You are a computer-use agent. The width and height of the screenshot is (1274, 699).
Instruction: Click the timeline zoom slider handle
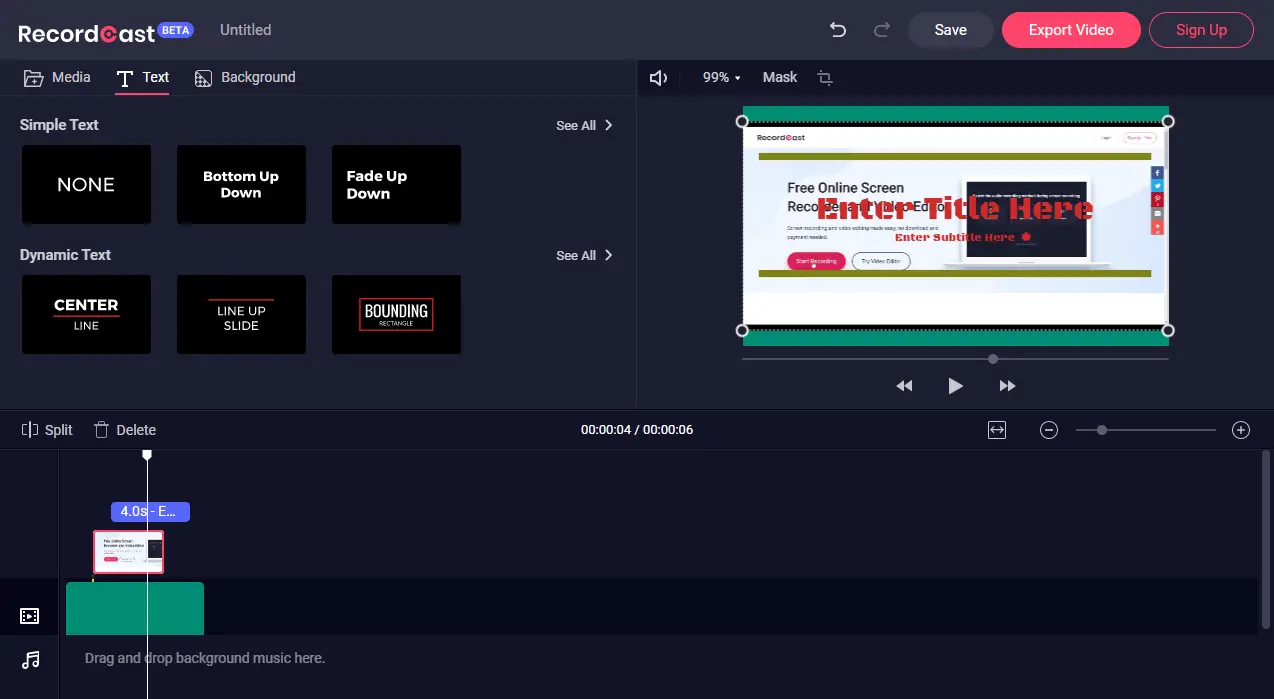click(x=1101, y=430)
